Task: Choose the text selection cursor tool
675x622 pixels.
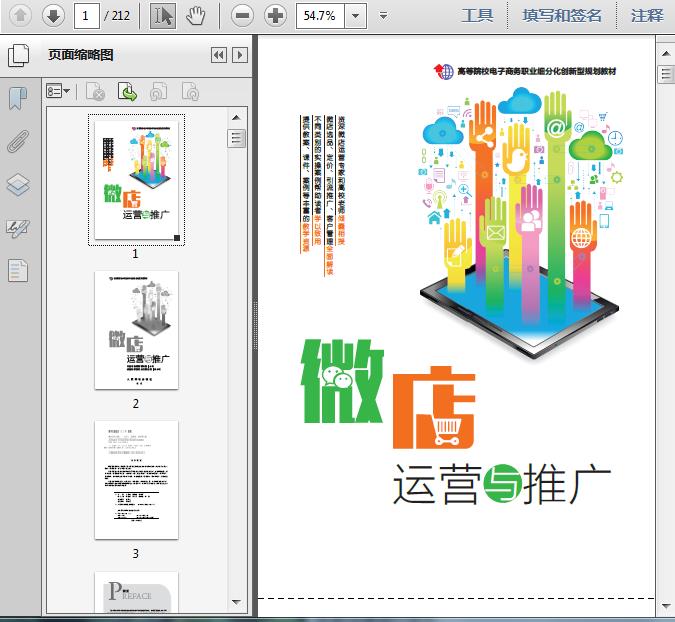Action: tap(163, 16)
